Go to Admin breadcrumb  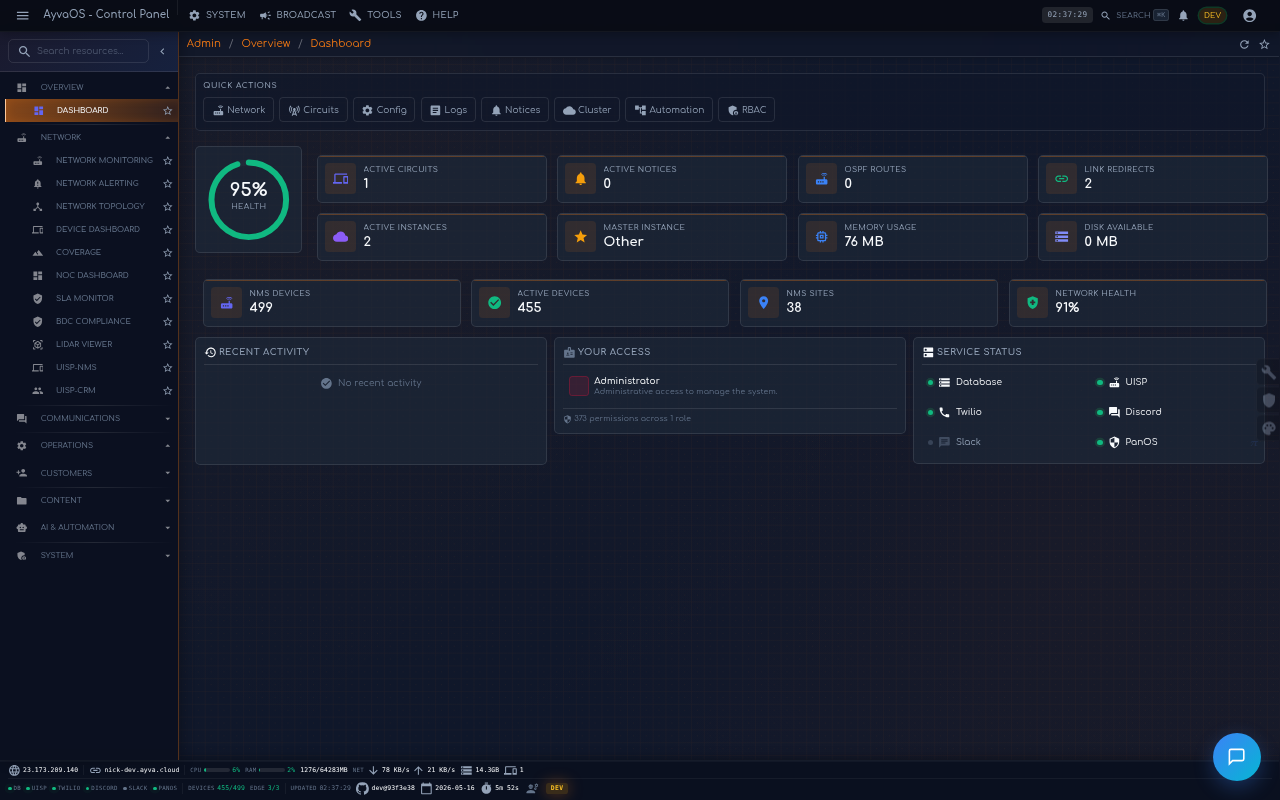tap(204, 44)
